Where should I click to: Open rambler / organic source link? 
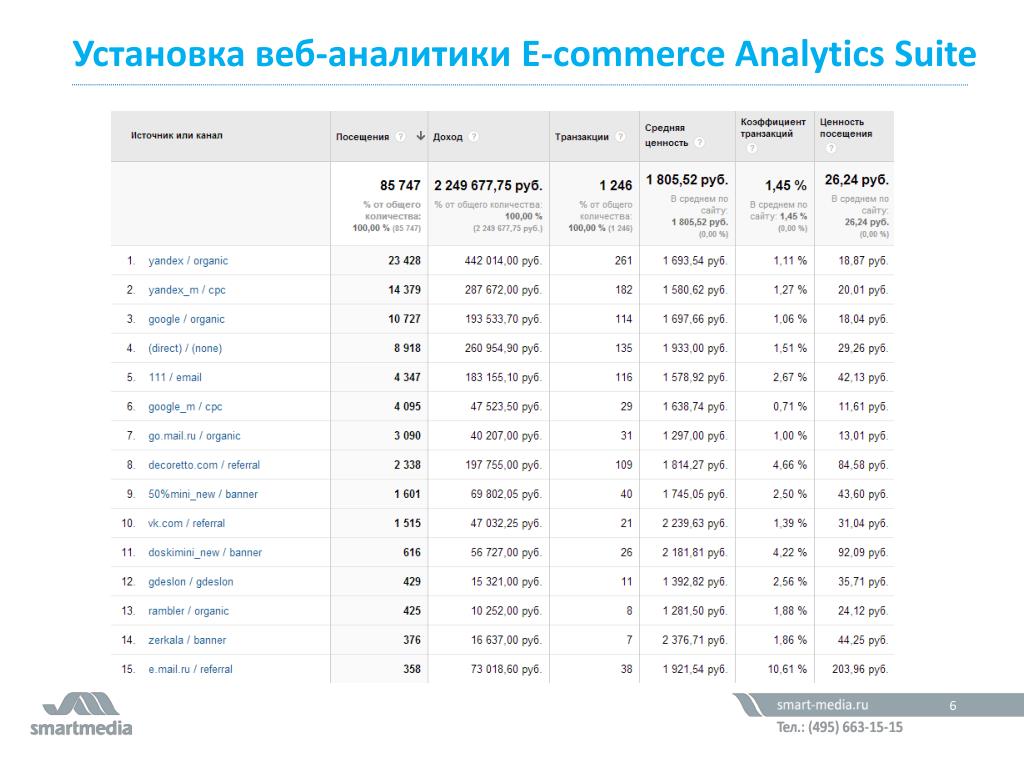[x=188, y=611]
